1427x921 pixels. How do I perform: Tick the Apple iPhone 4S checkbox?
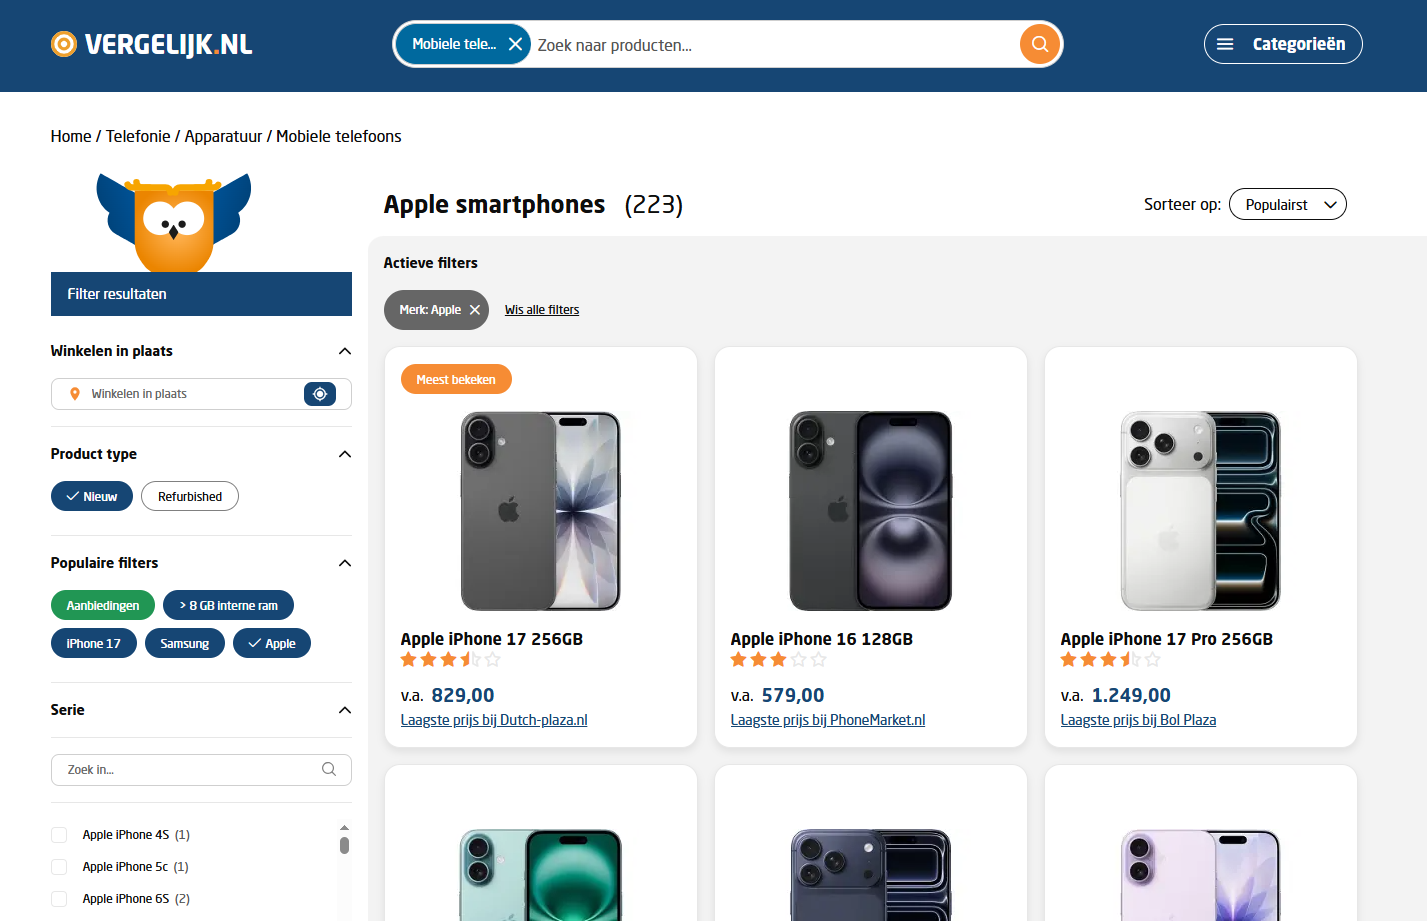click(x=59, y=835)
